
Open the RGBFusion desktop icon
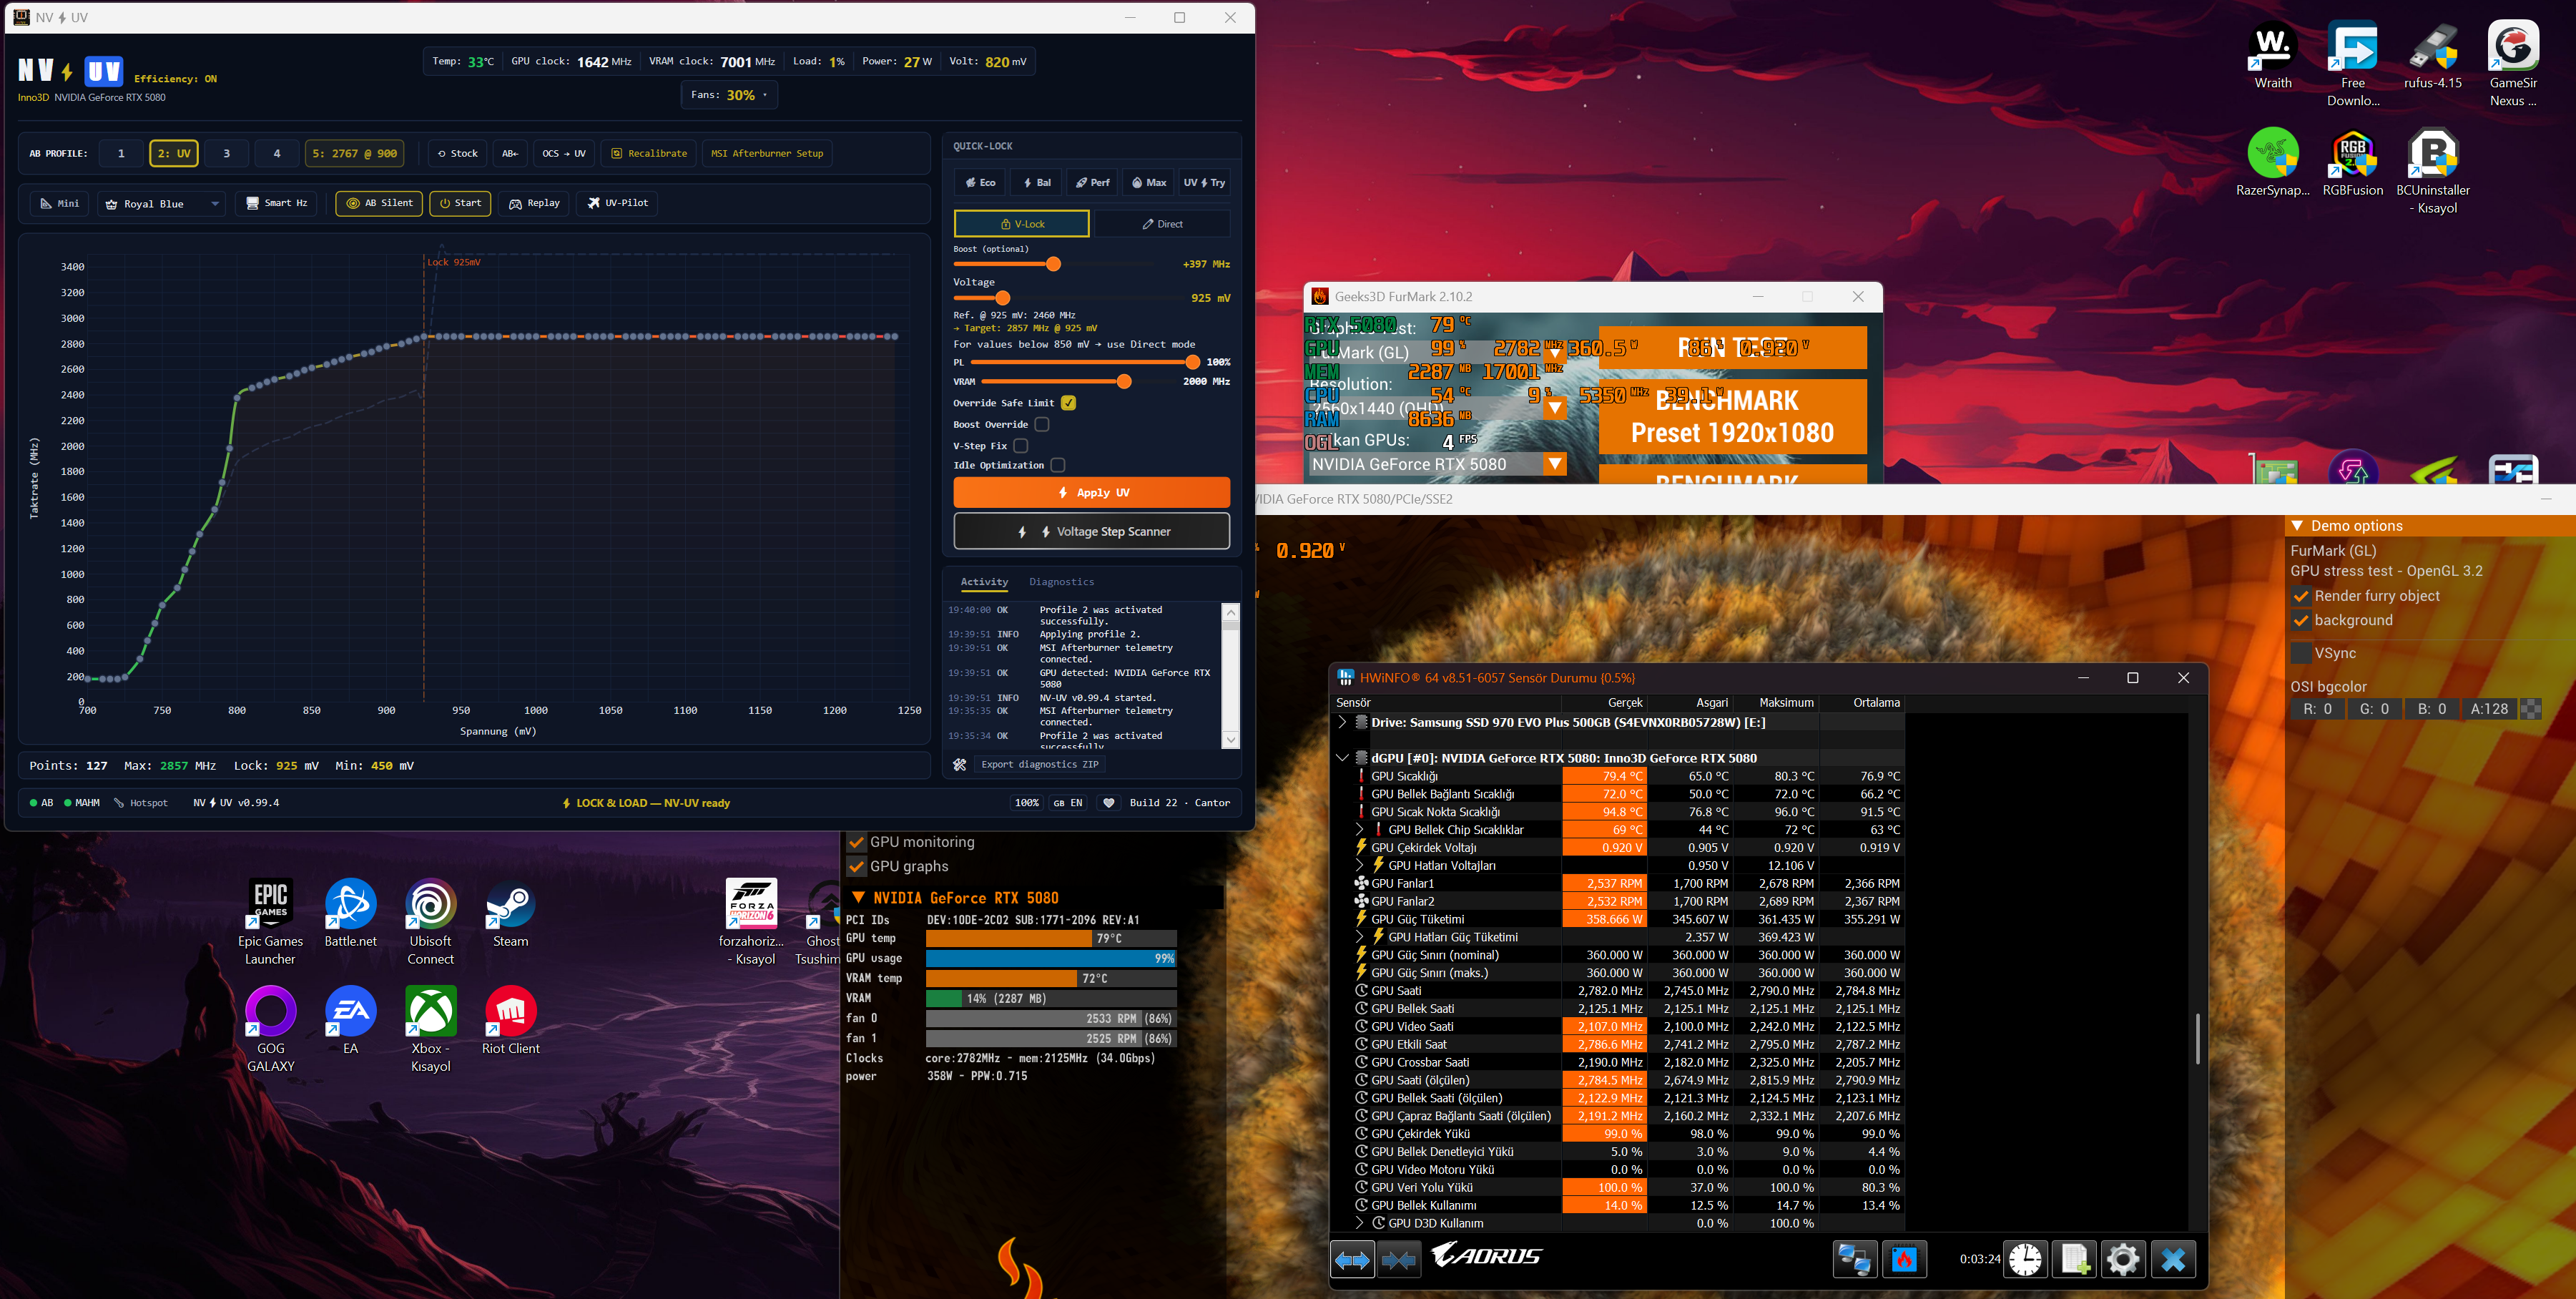click(2353, 162)
